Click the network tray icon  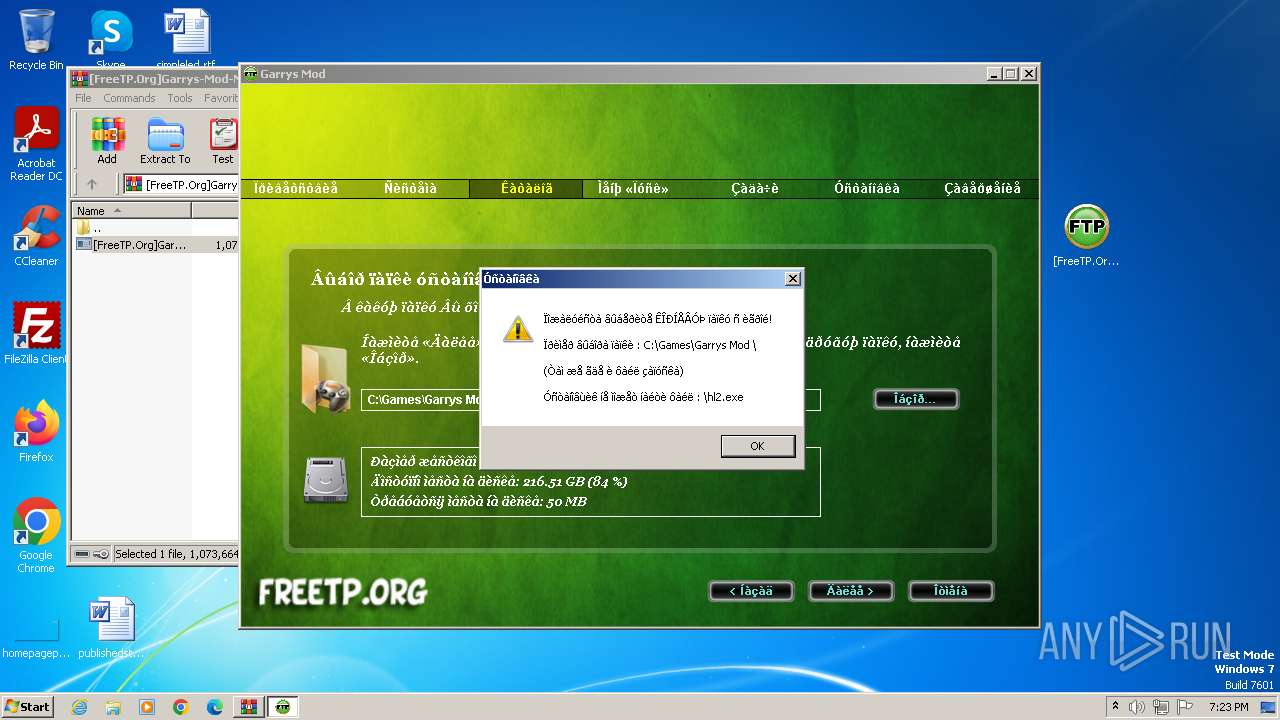coord(1162,707)
